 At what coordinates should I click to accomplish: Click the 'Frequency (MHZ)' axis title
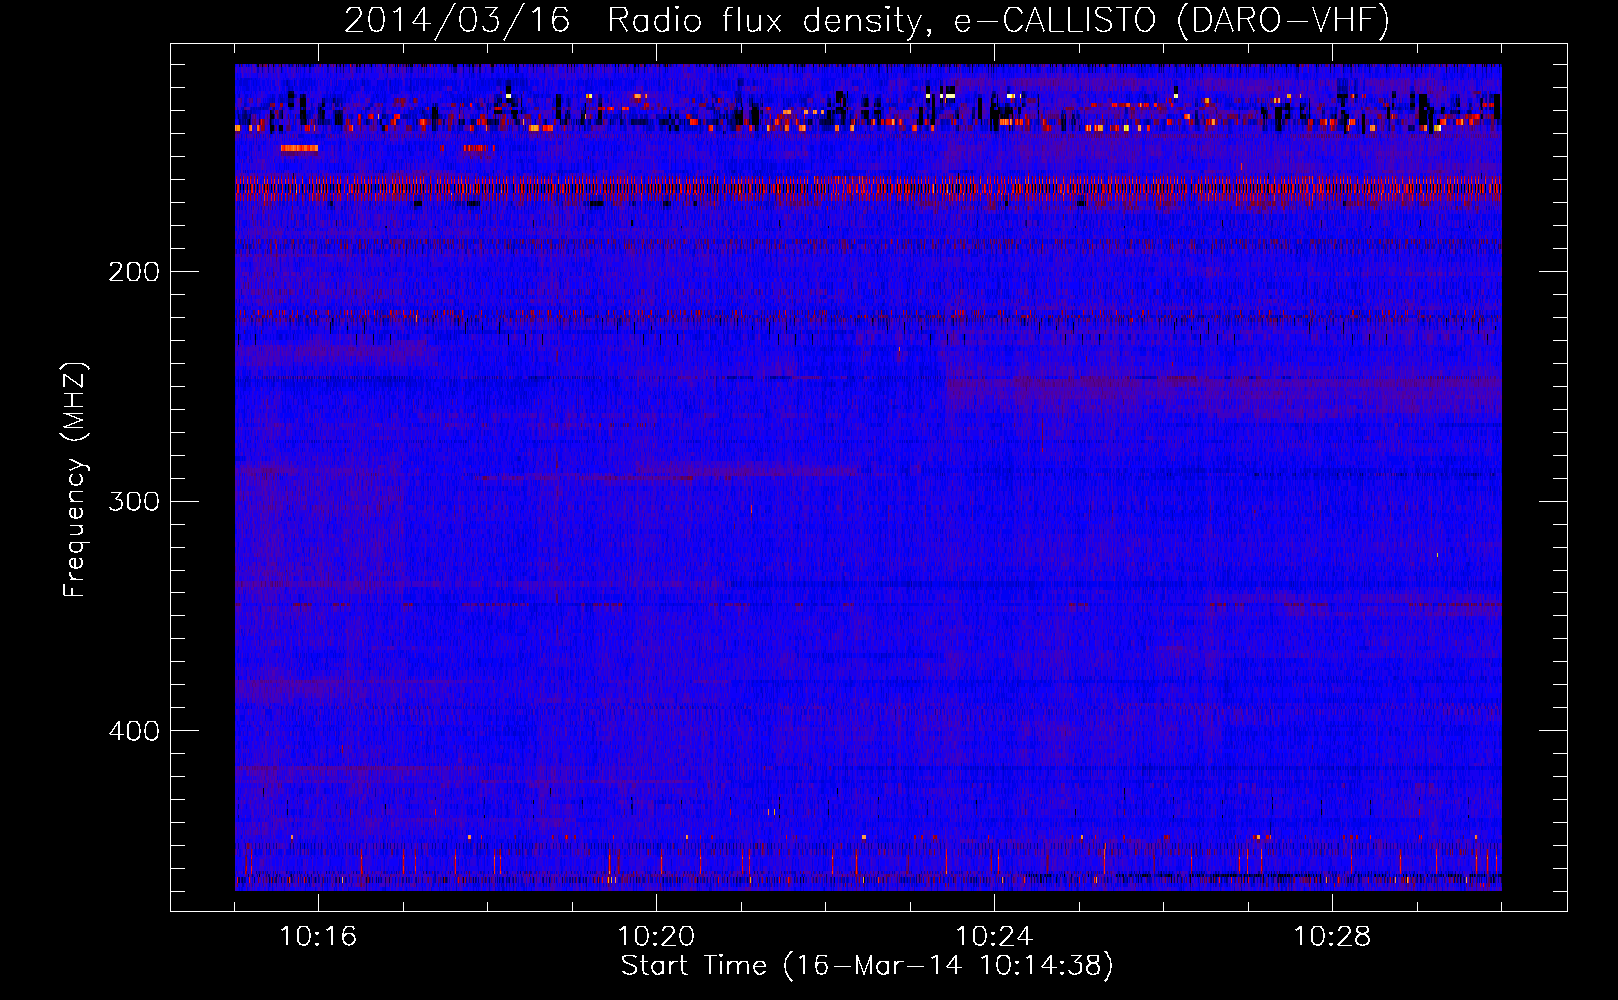coord(75,479)
